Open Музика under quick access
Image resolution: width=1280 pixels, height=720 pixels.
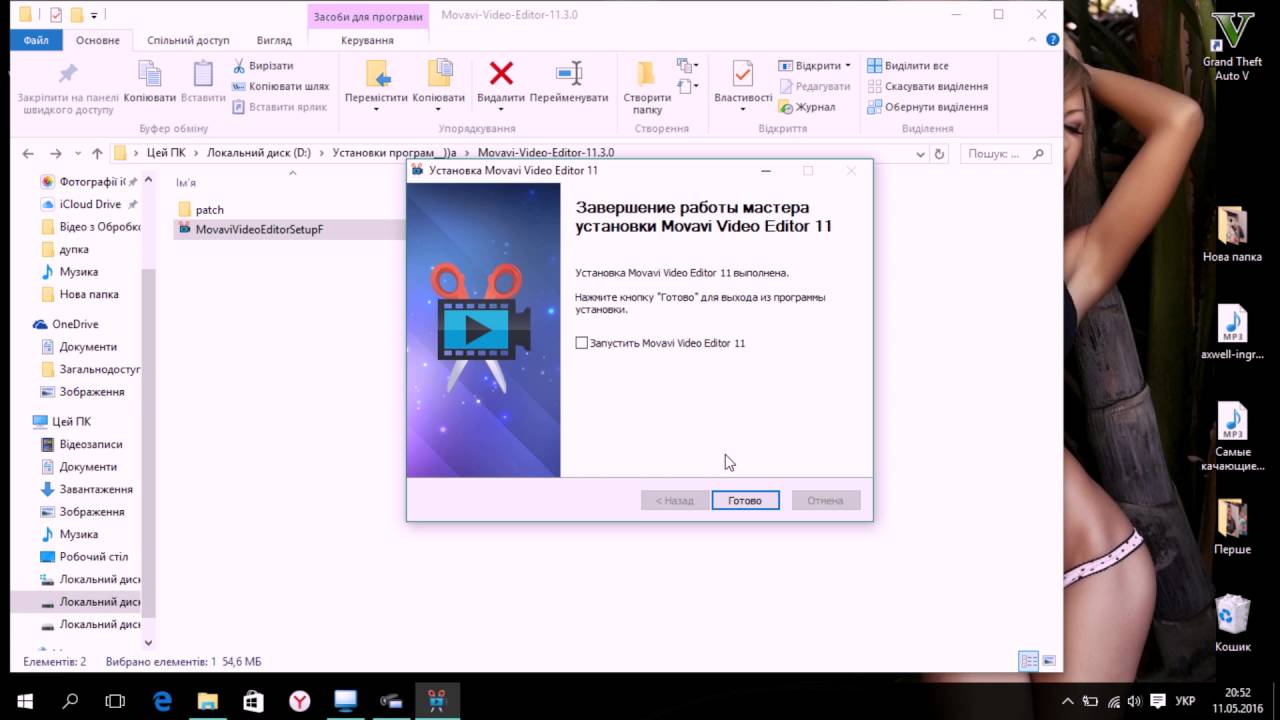click(x=78, y=272)
